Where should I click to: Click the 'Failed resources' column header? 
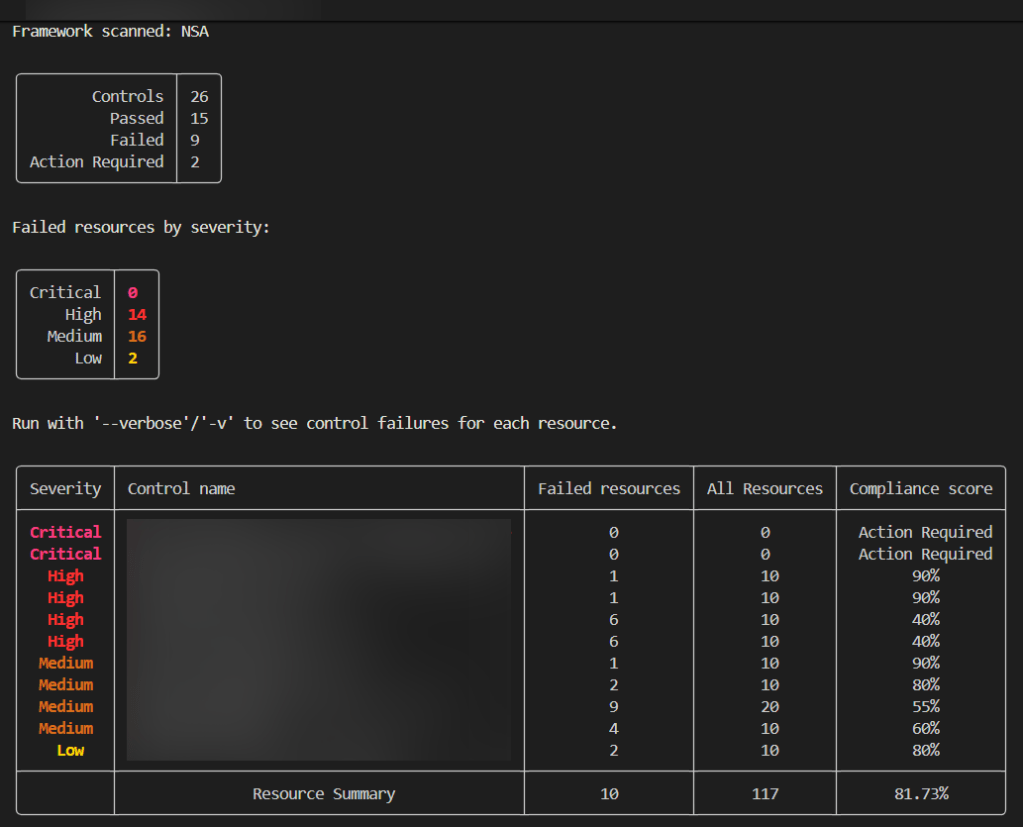pyautogui.click(x=609, y=489)
